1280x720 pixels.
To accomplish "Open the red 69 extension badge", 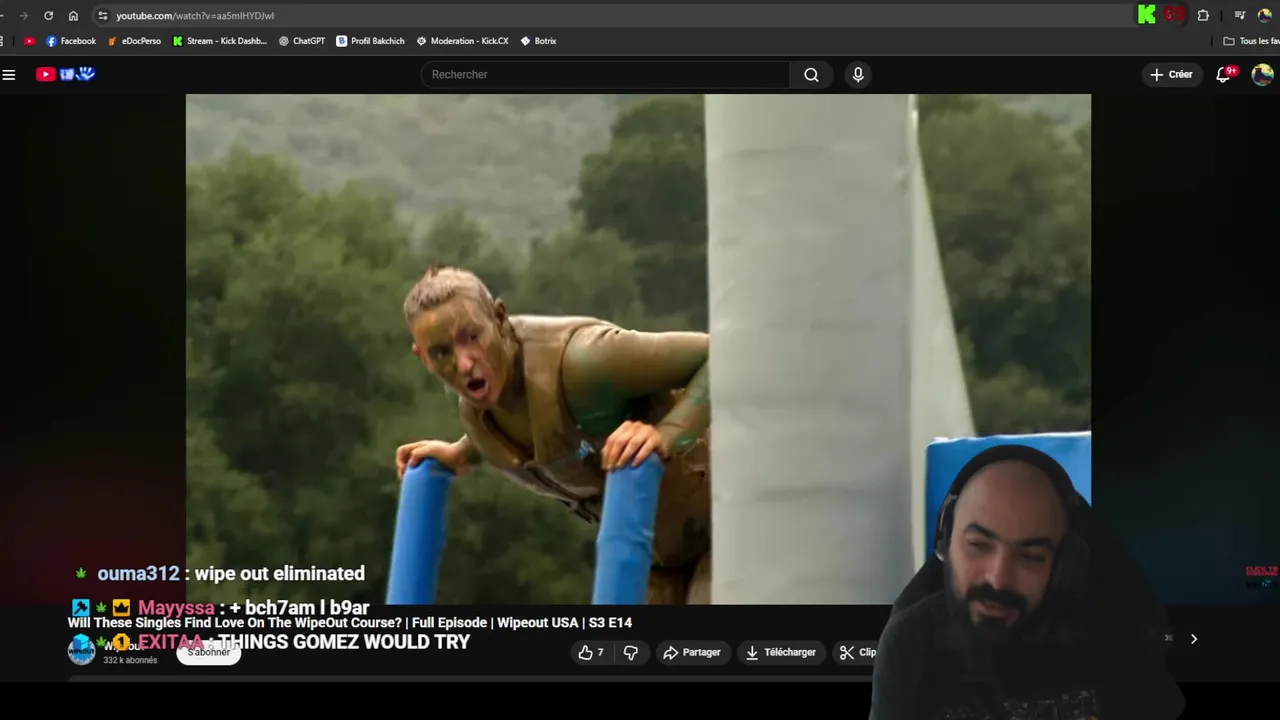I will (x=1174, y=14).
